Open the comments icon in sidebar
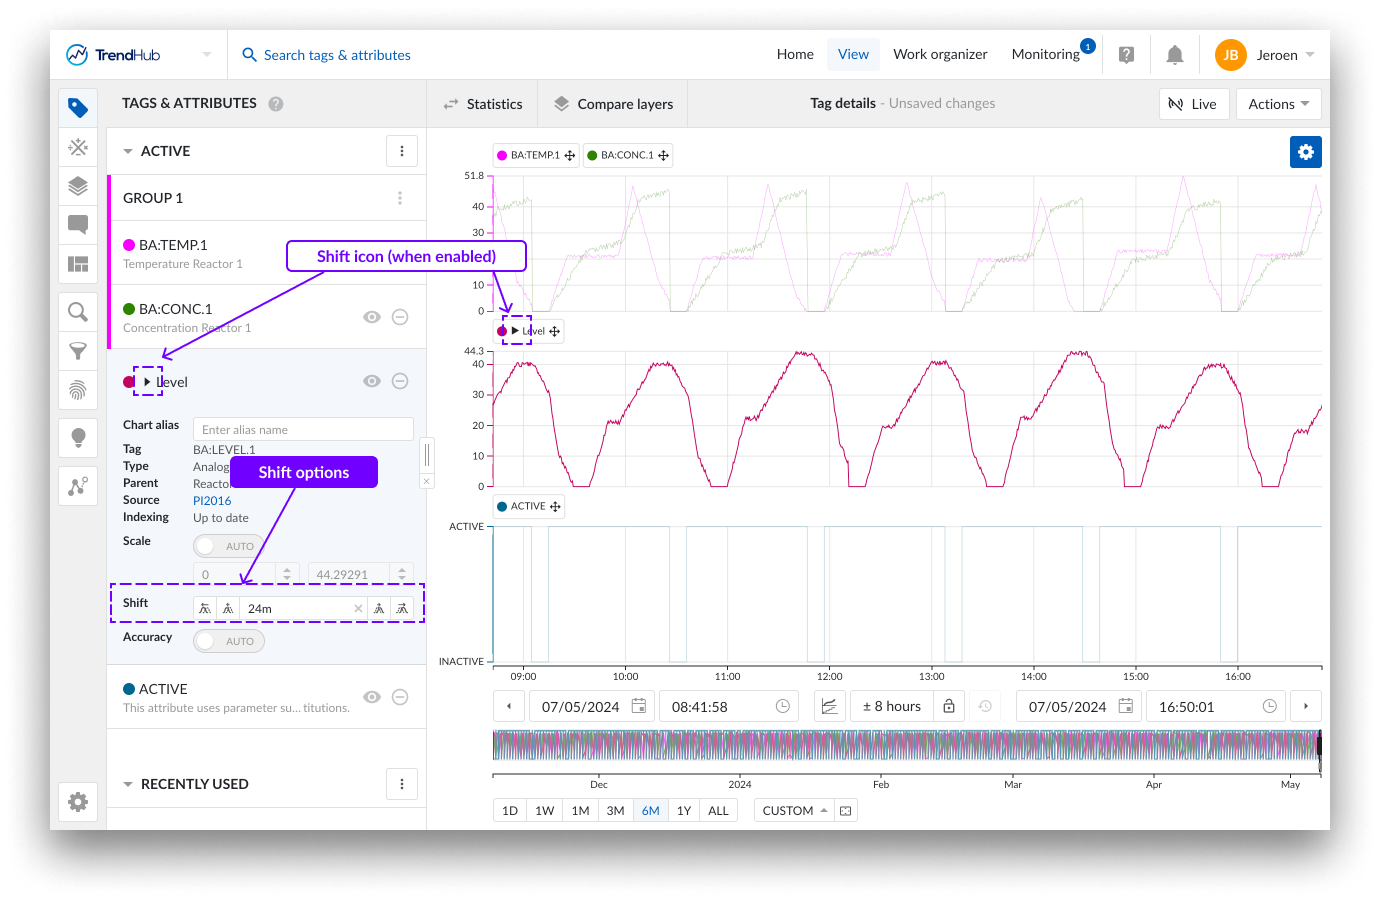This screenshot has width=1380, height=900. click(x=78, y=224)
